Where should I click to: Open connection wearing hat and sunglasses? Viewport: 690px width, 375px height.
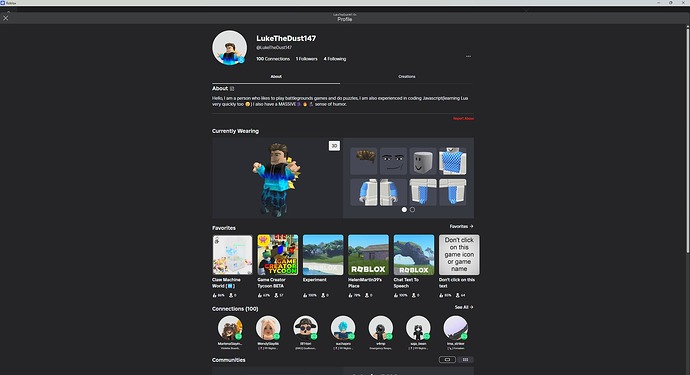pyautogui.click(x=305, y=328)
